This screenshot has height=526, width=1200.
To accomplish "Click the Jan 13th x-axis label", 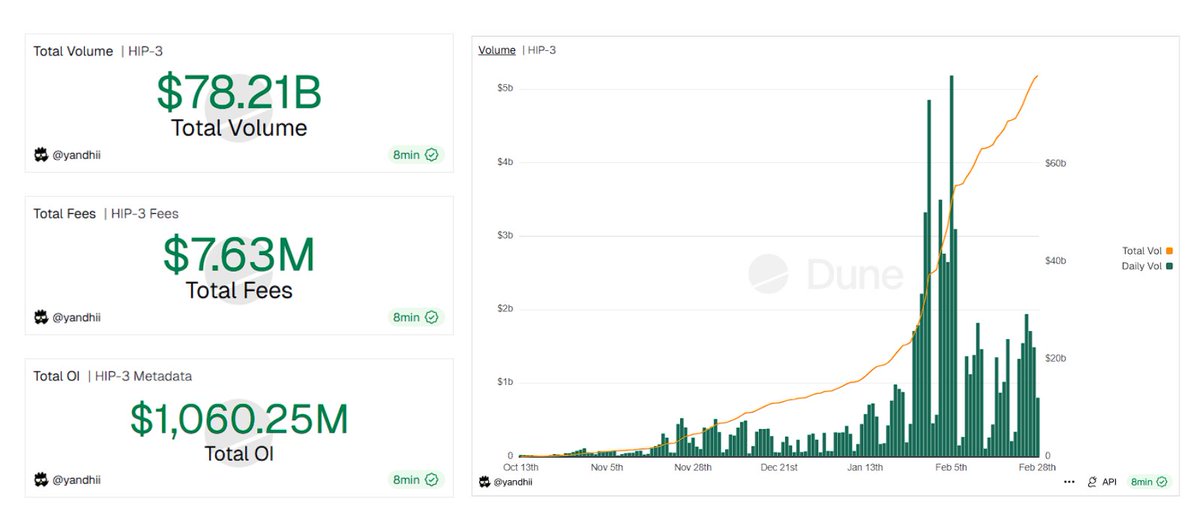I will [x=866, y=467].
